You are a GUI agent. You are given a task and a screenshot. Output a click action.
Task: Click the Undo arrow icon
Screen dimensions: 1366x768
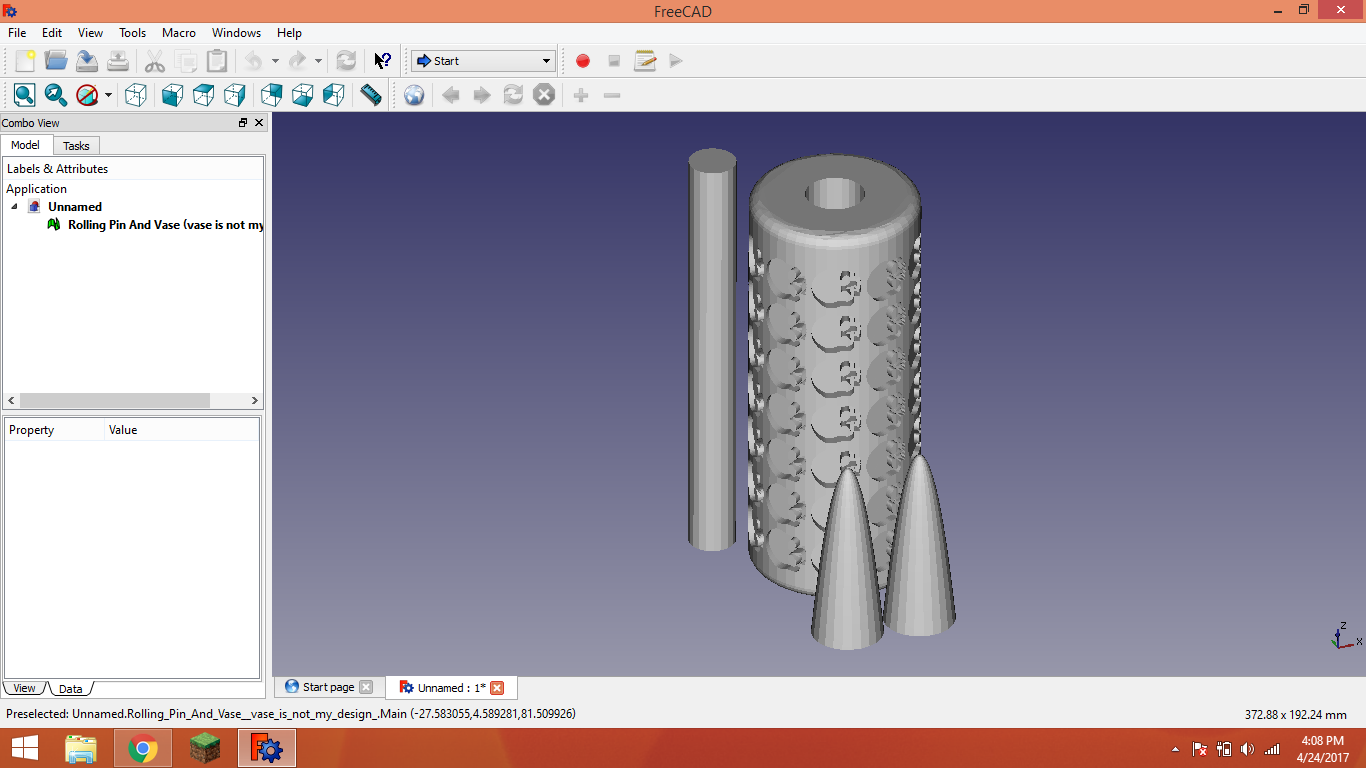coord(253,61)
